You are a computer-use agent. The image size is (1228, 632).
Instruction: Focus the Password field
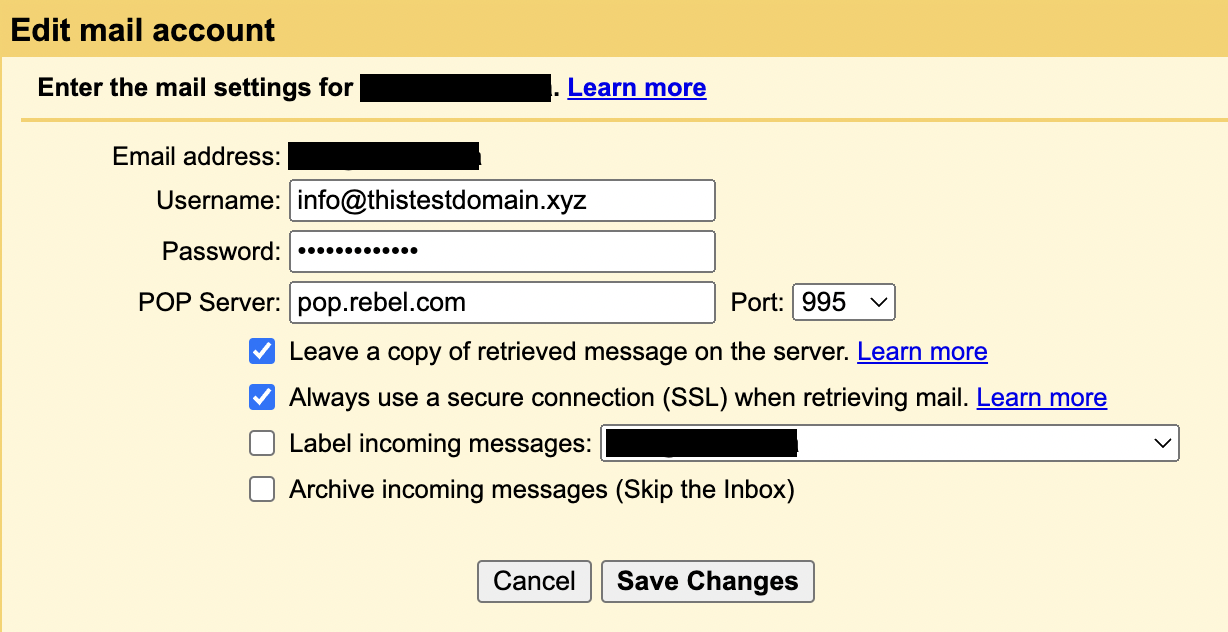tap(502, 251)
